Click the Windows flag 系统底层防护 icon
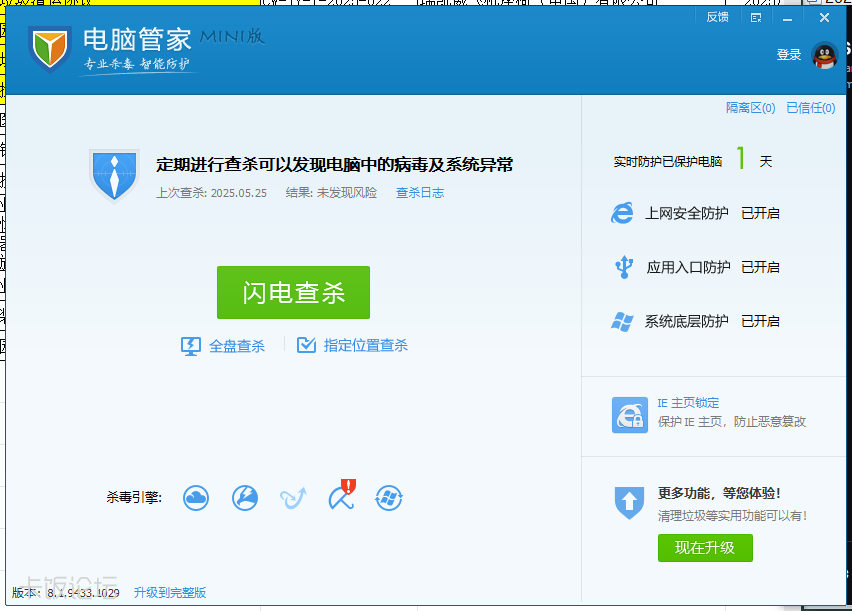Image resolution: width=852 pixels, height=611 pixels. click(x=622, y=321)
